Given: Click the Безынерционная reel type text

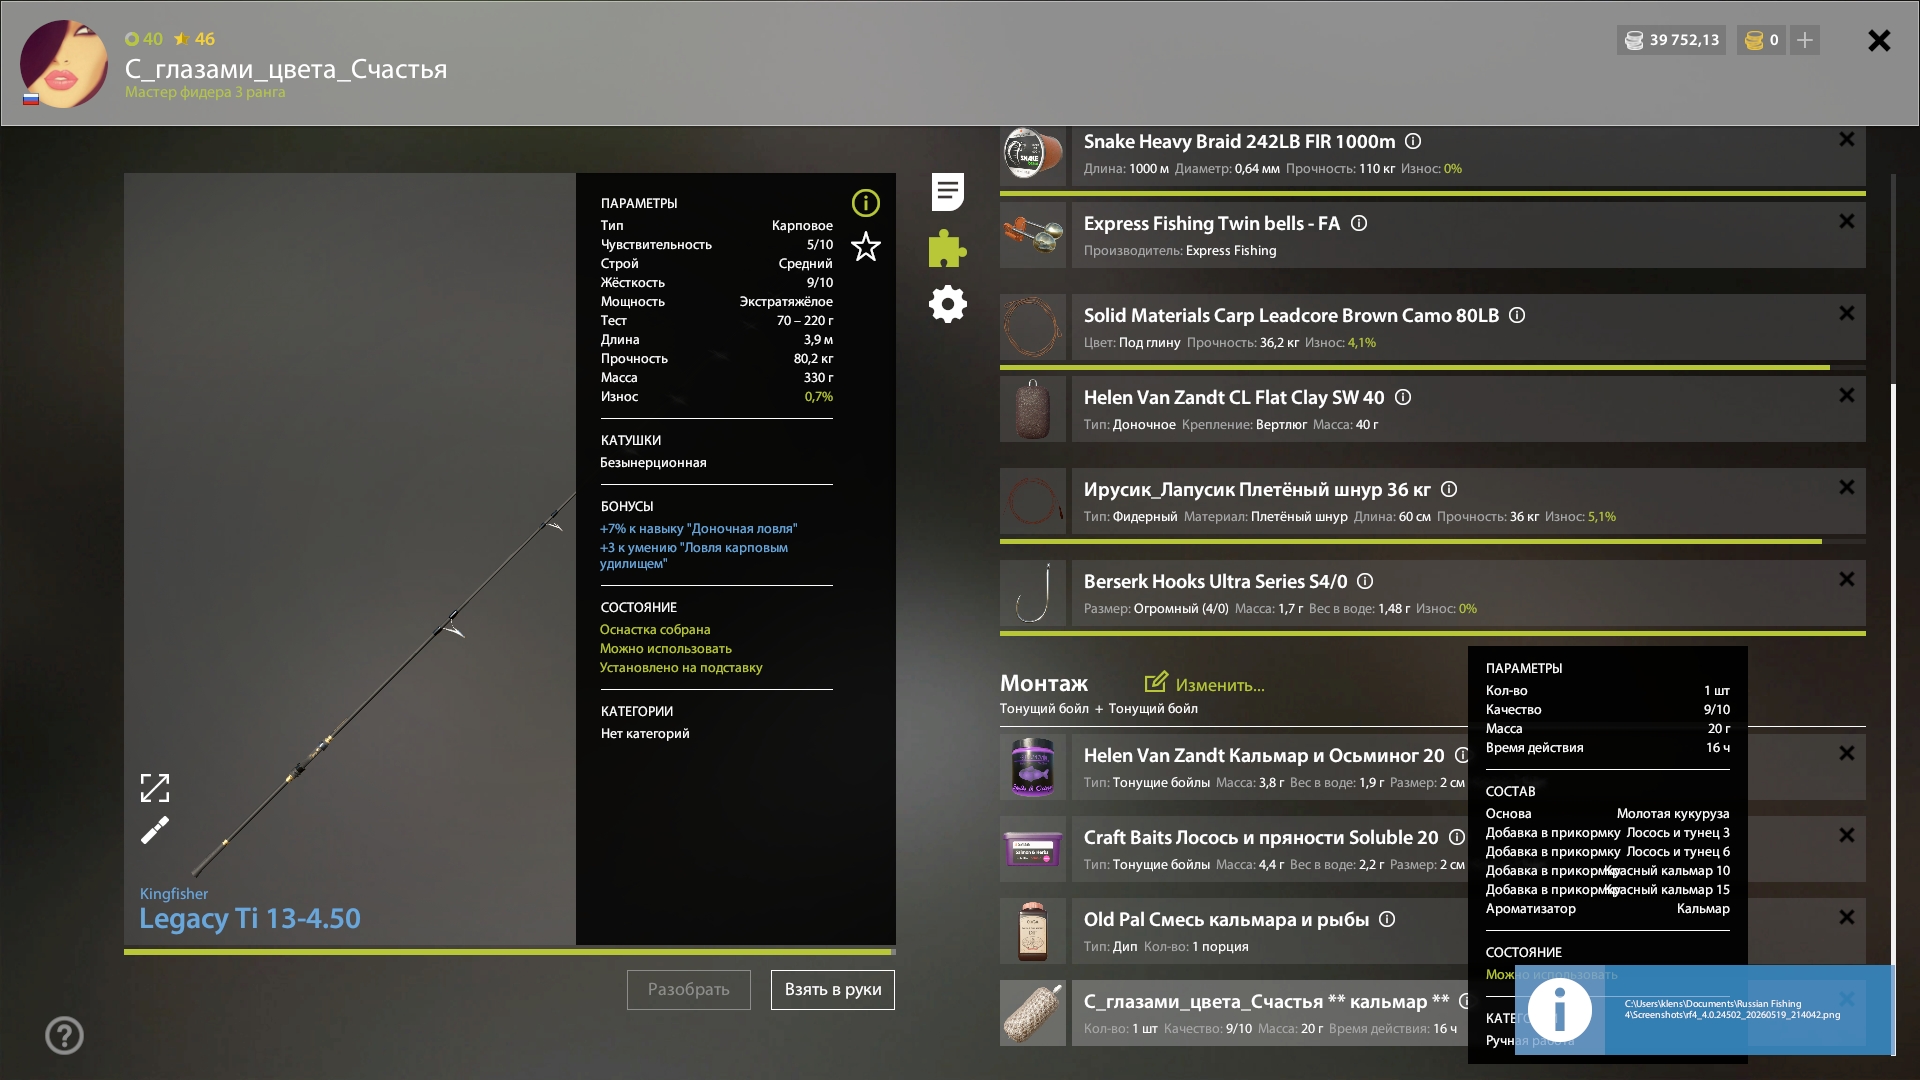Looking at the screenshot, I should [x=653, y=463].
